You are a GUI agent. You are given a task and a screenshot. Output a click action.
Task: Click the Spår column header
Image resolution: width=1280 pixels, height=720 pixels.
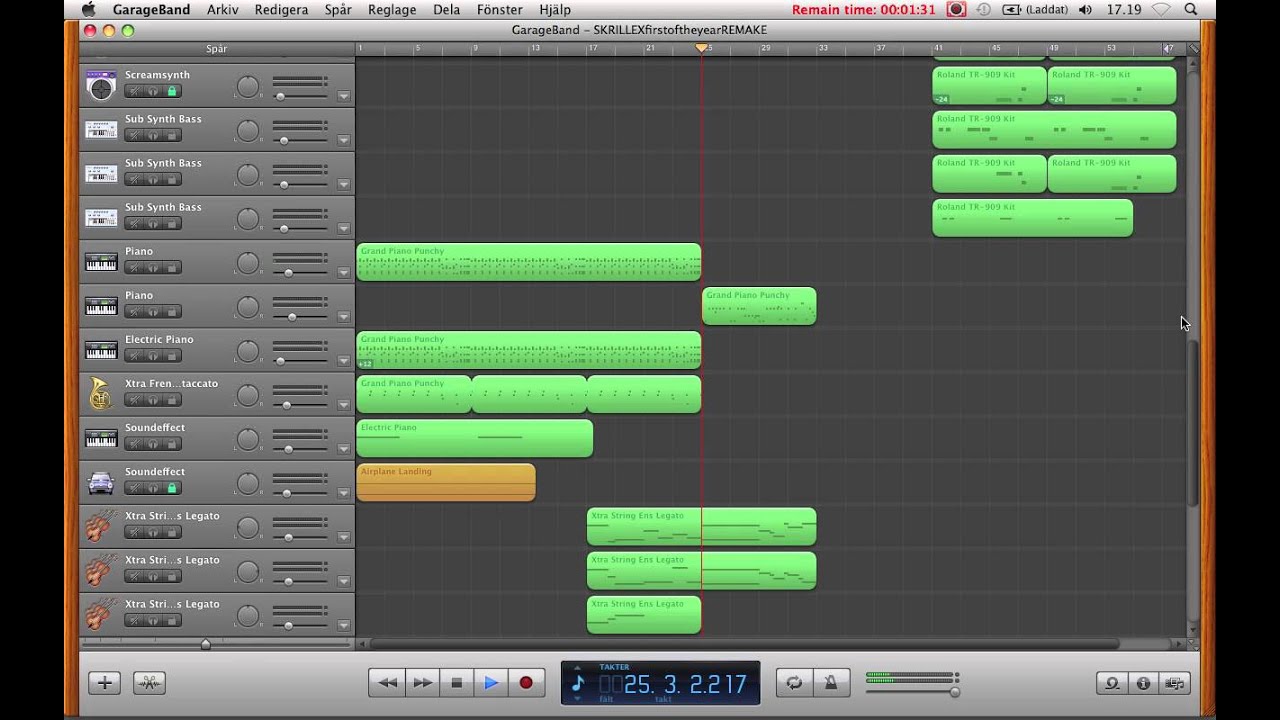pos(217,49)
